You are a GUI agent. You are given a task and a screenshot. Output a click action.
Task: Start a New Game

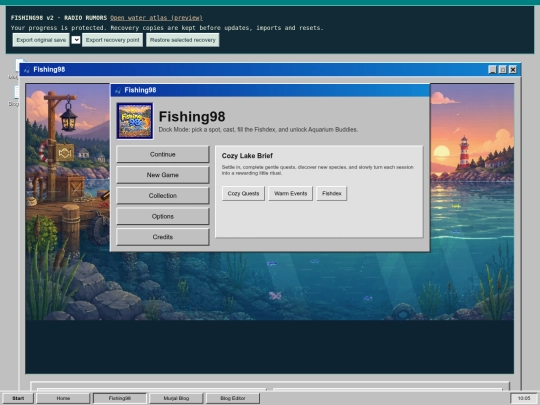click(163, 175)
